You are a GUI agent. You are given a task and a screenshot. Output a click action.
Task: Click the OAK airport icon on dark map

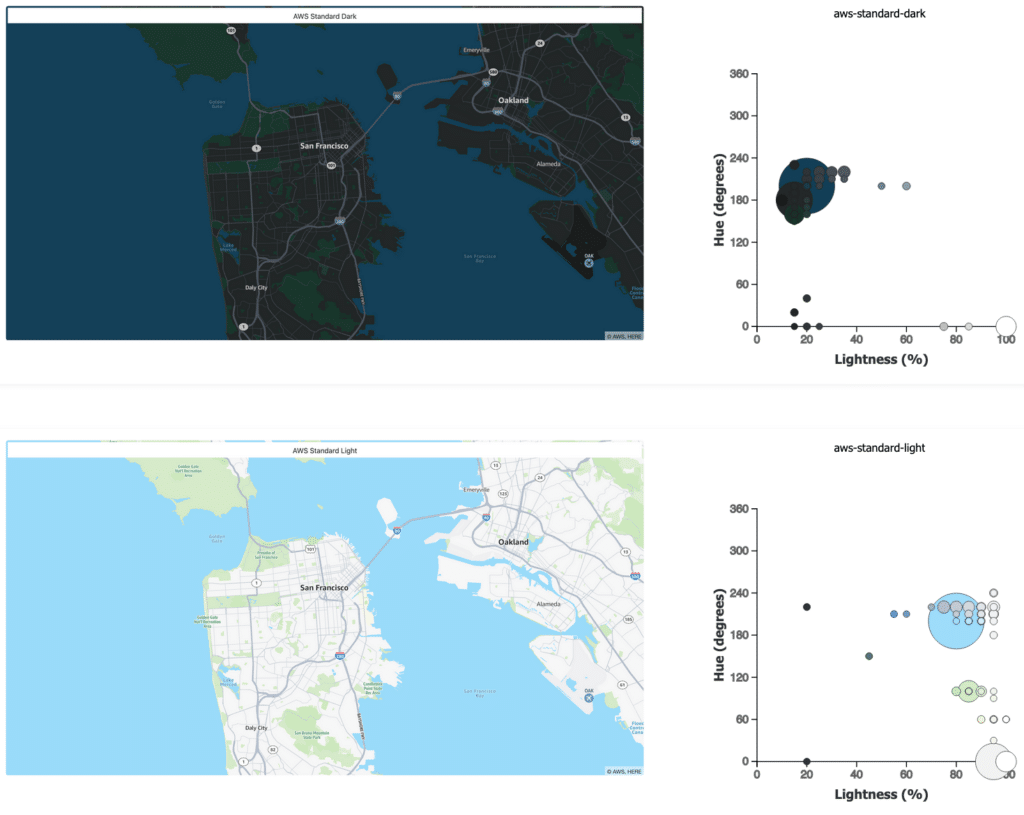point(588,263)
